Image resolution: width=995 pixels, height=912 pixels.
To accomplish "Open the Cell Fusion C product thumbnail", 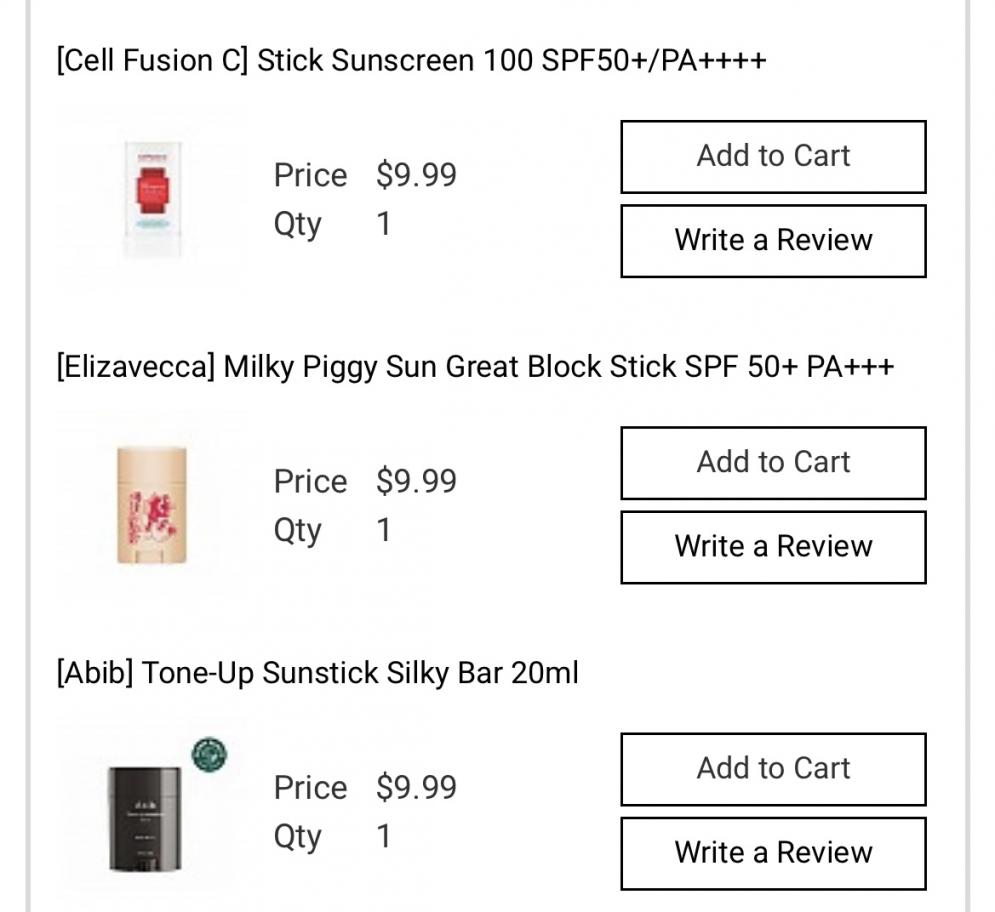I will click(153, 201).
